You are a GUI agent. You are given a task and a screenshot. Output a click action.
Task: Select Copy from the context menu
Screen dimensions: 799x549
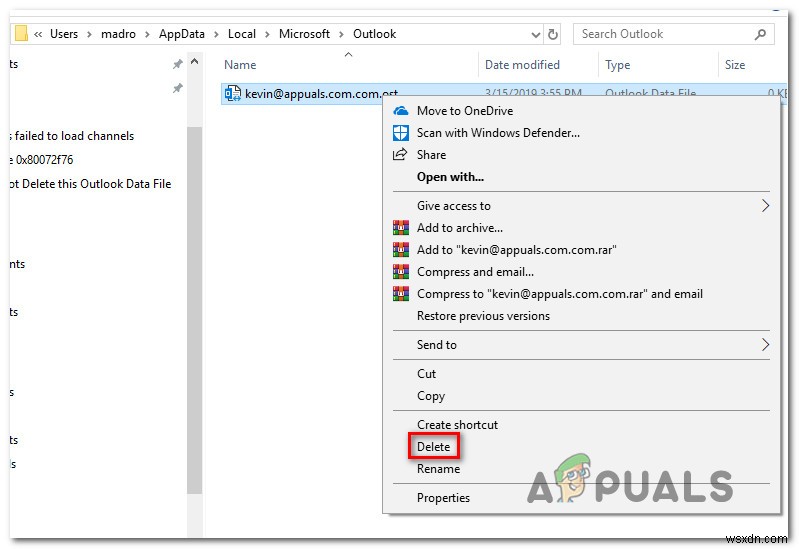pos(431,396)
